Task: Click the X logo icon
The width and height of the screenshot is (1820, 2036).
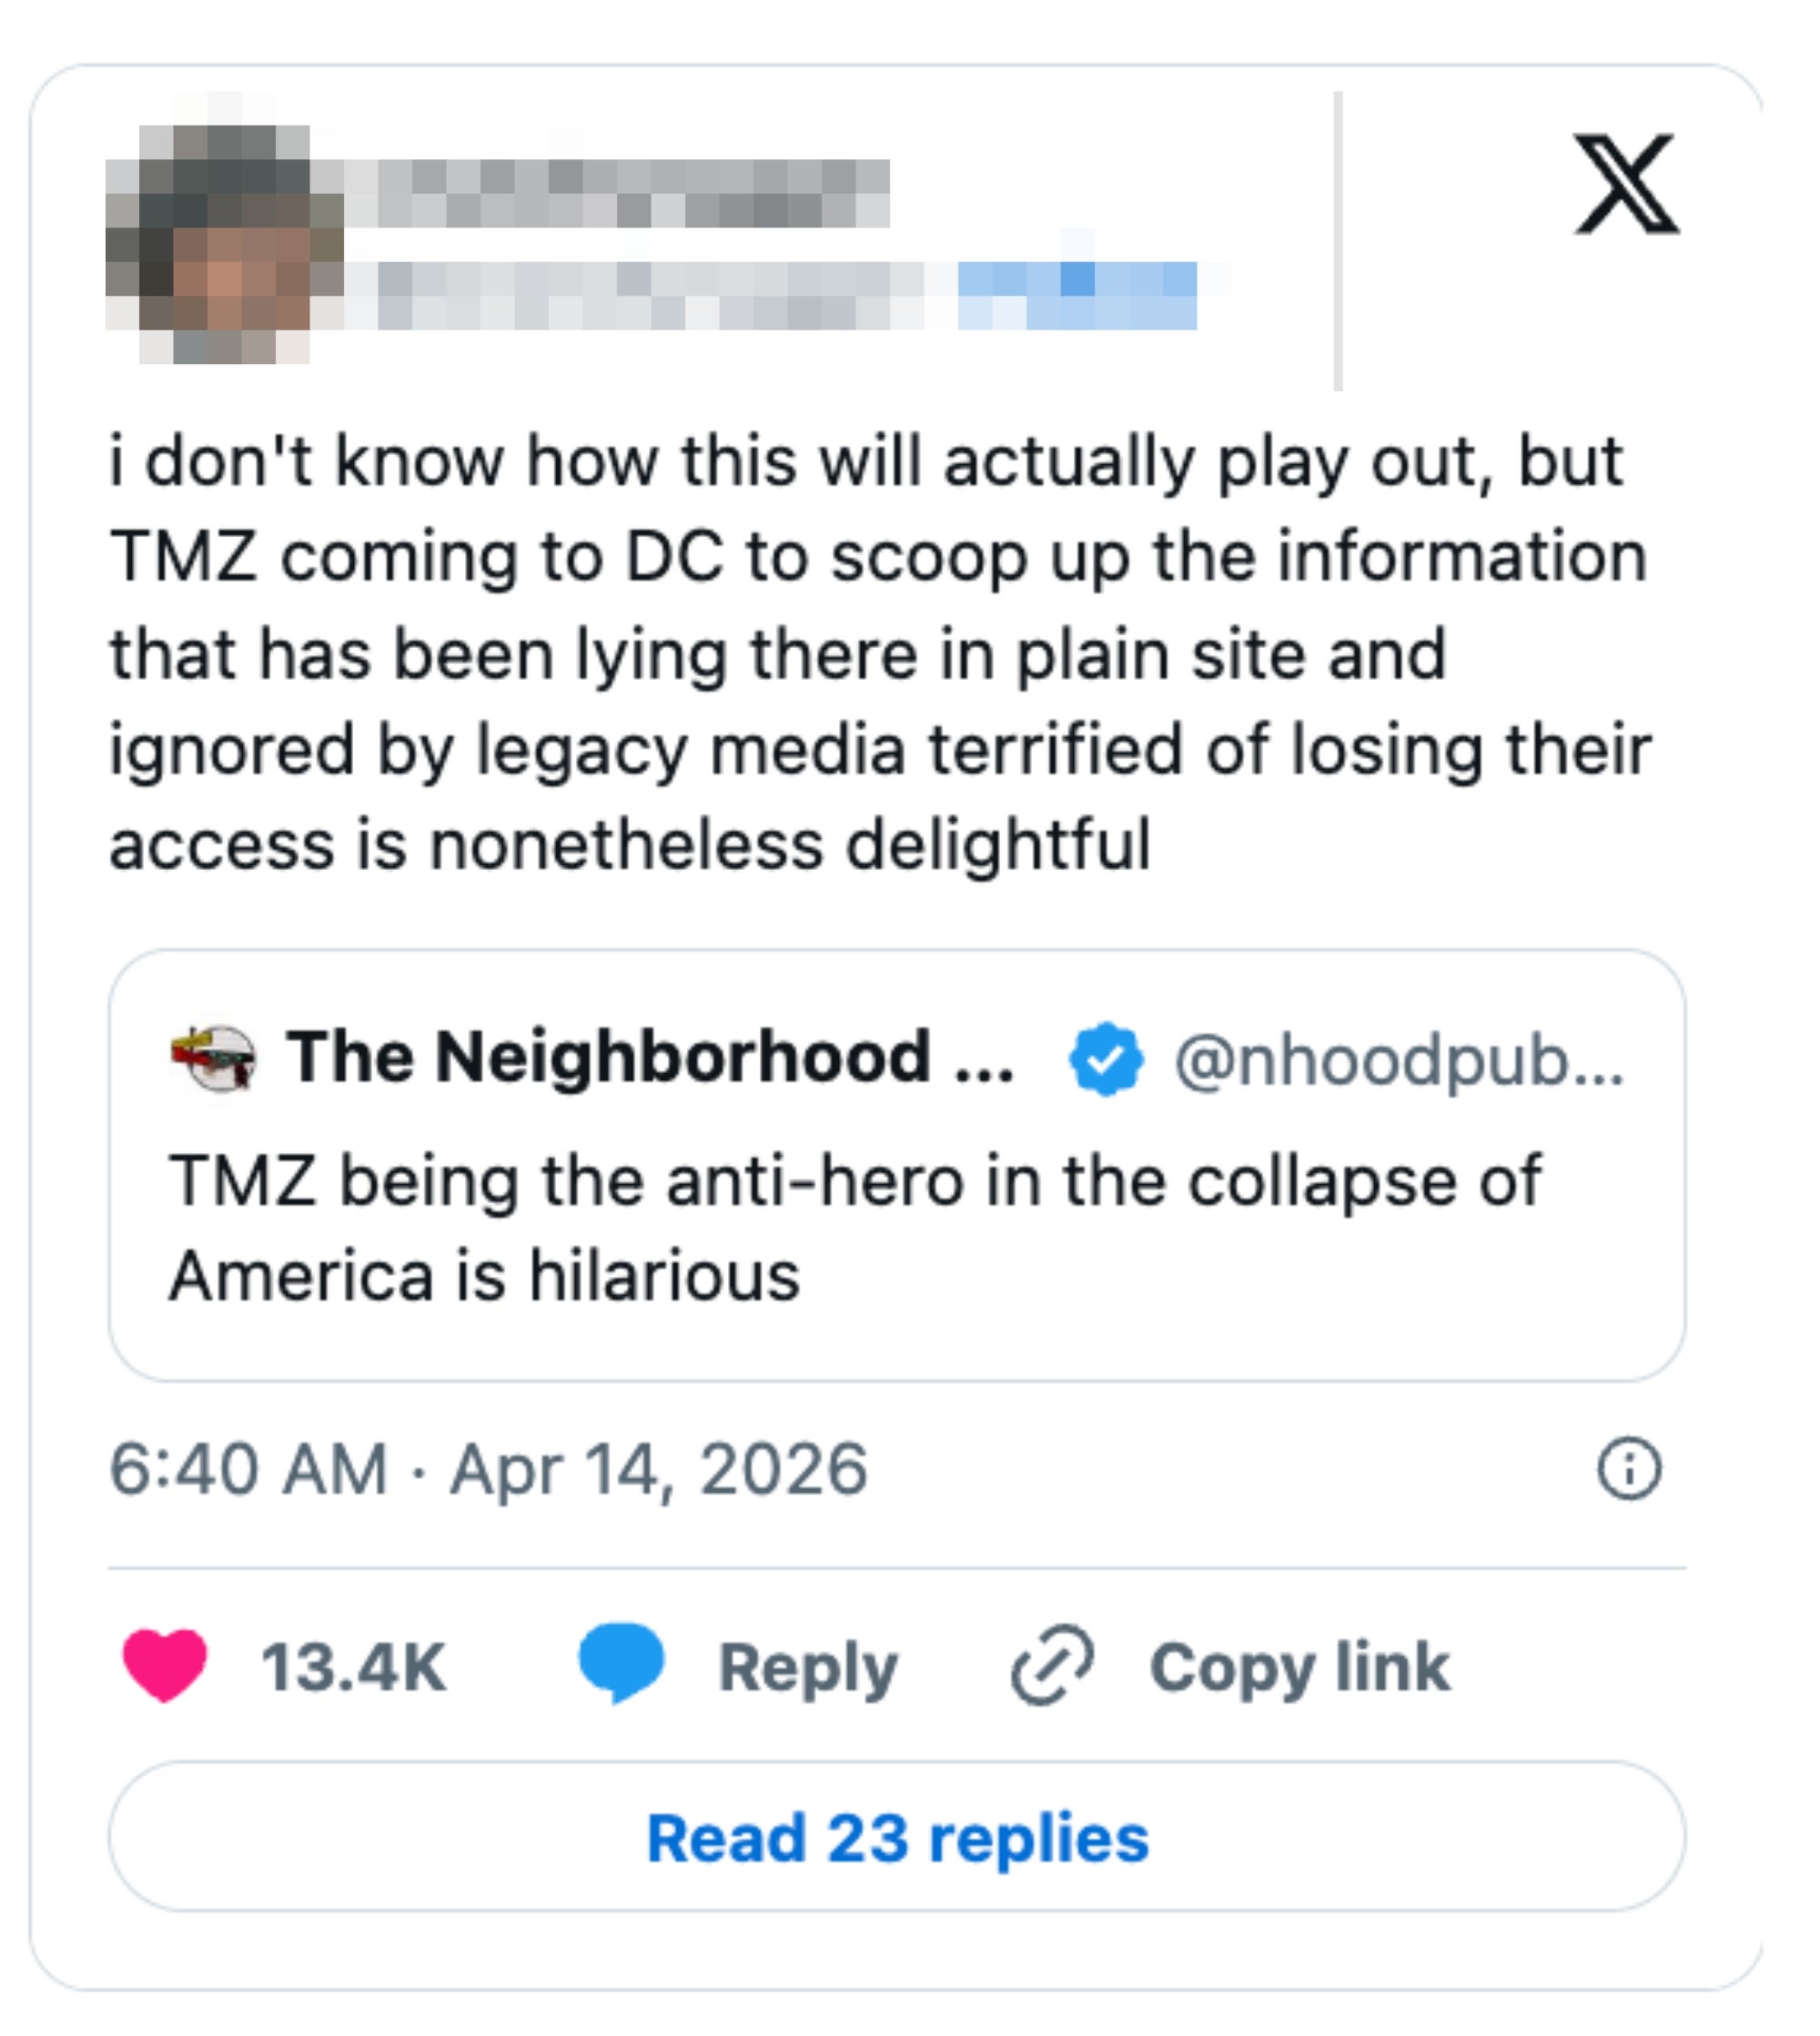Action: coord(1625,183)
